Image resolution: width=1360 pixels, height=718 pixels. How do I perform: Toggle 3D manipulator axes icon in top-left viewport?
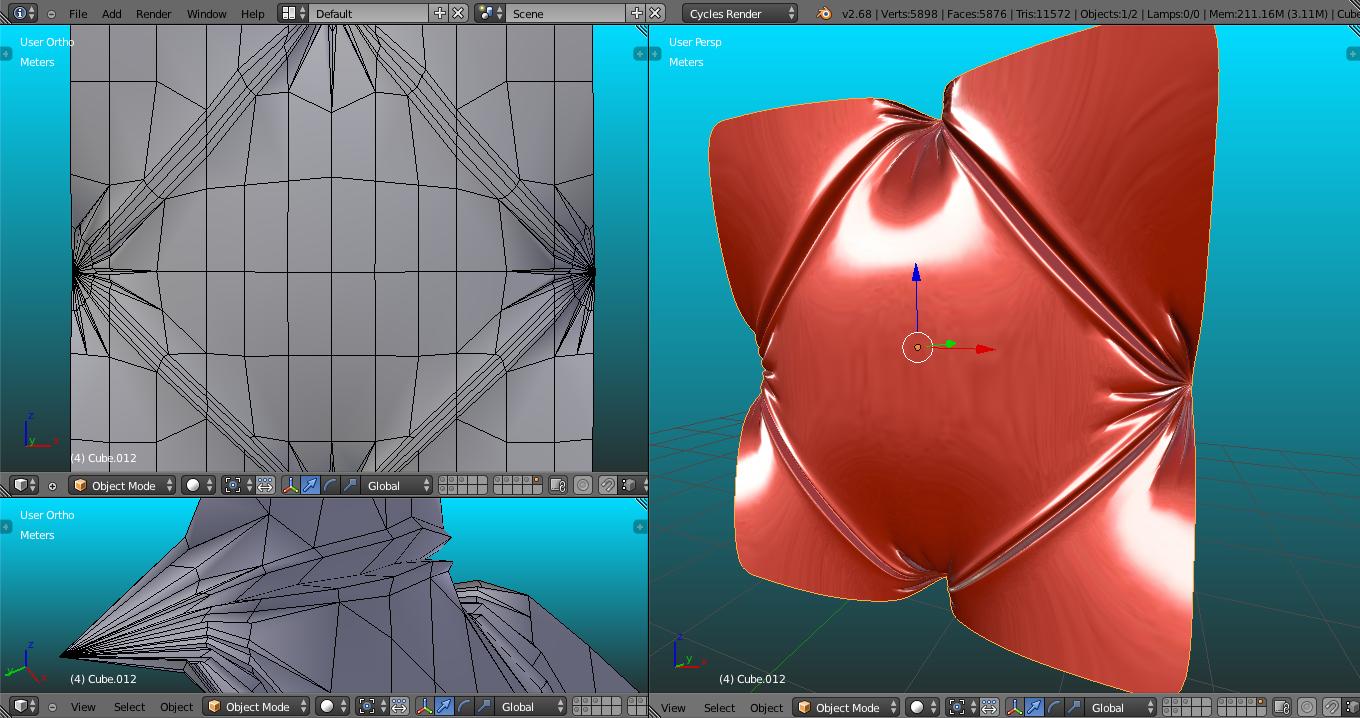(290, 486)
